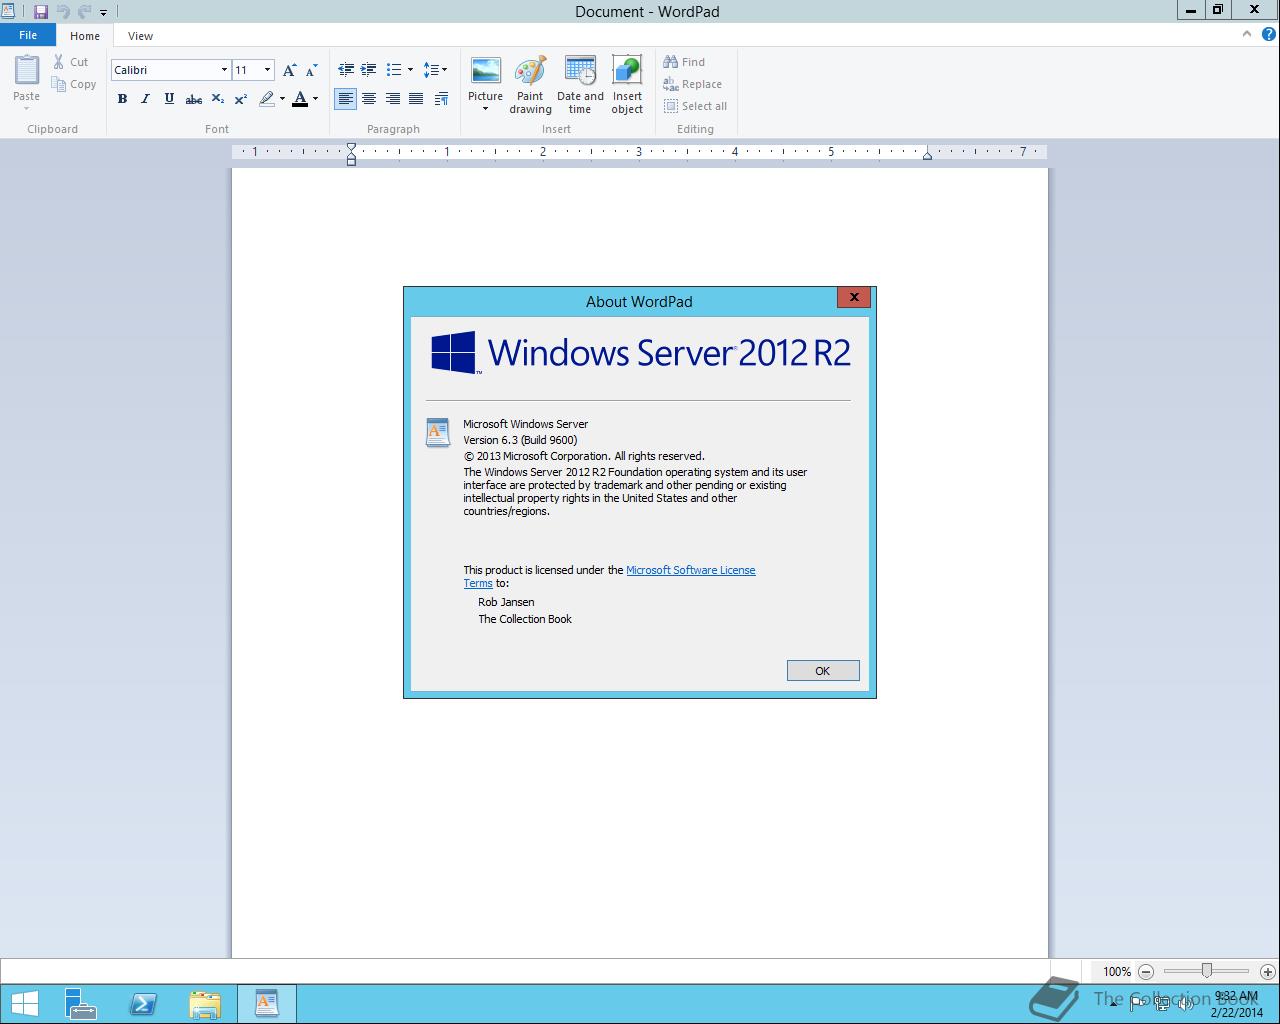Click the WordPad taskbar button
This screenshot has height=1024, width=1280.
(x=266, y=1004)
